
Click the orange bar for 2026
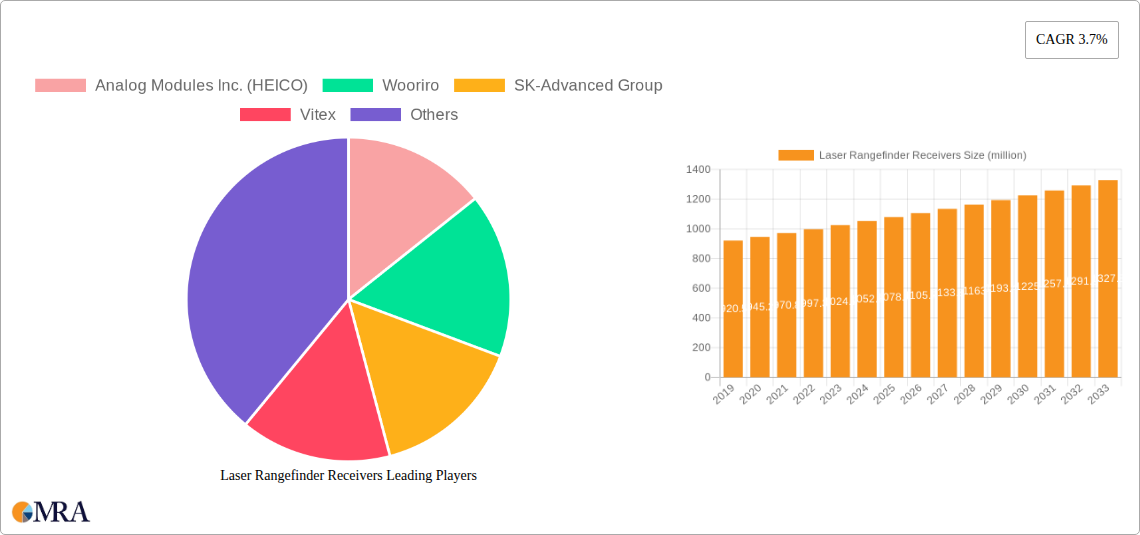[x=920, y=295]
